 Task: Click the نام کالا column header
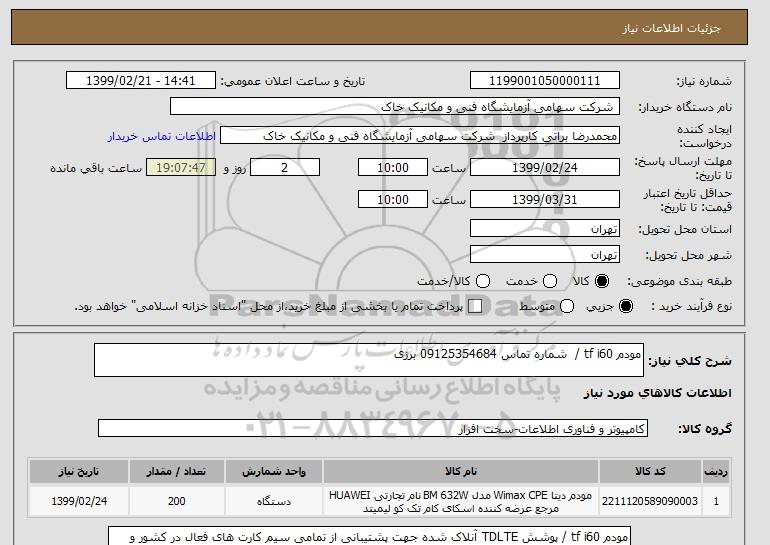(x=461, y=471)
